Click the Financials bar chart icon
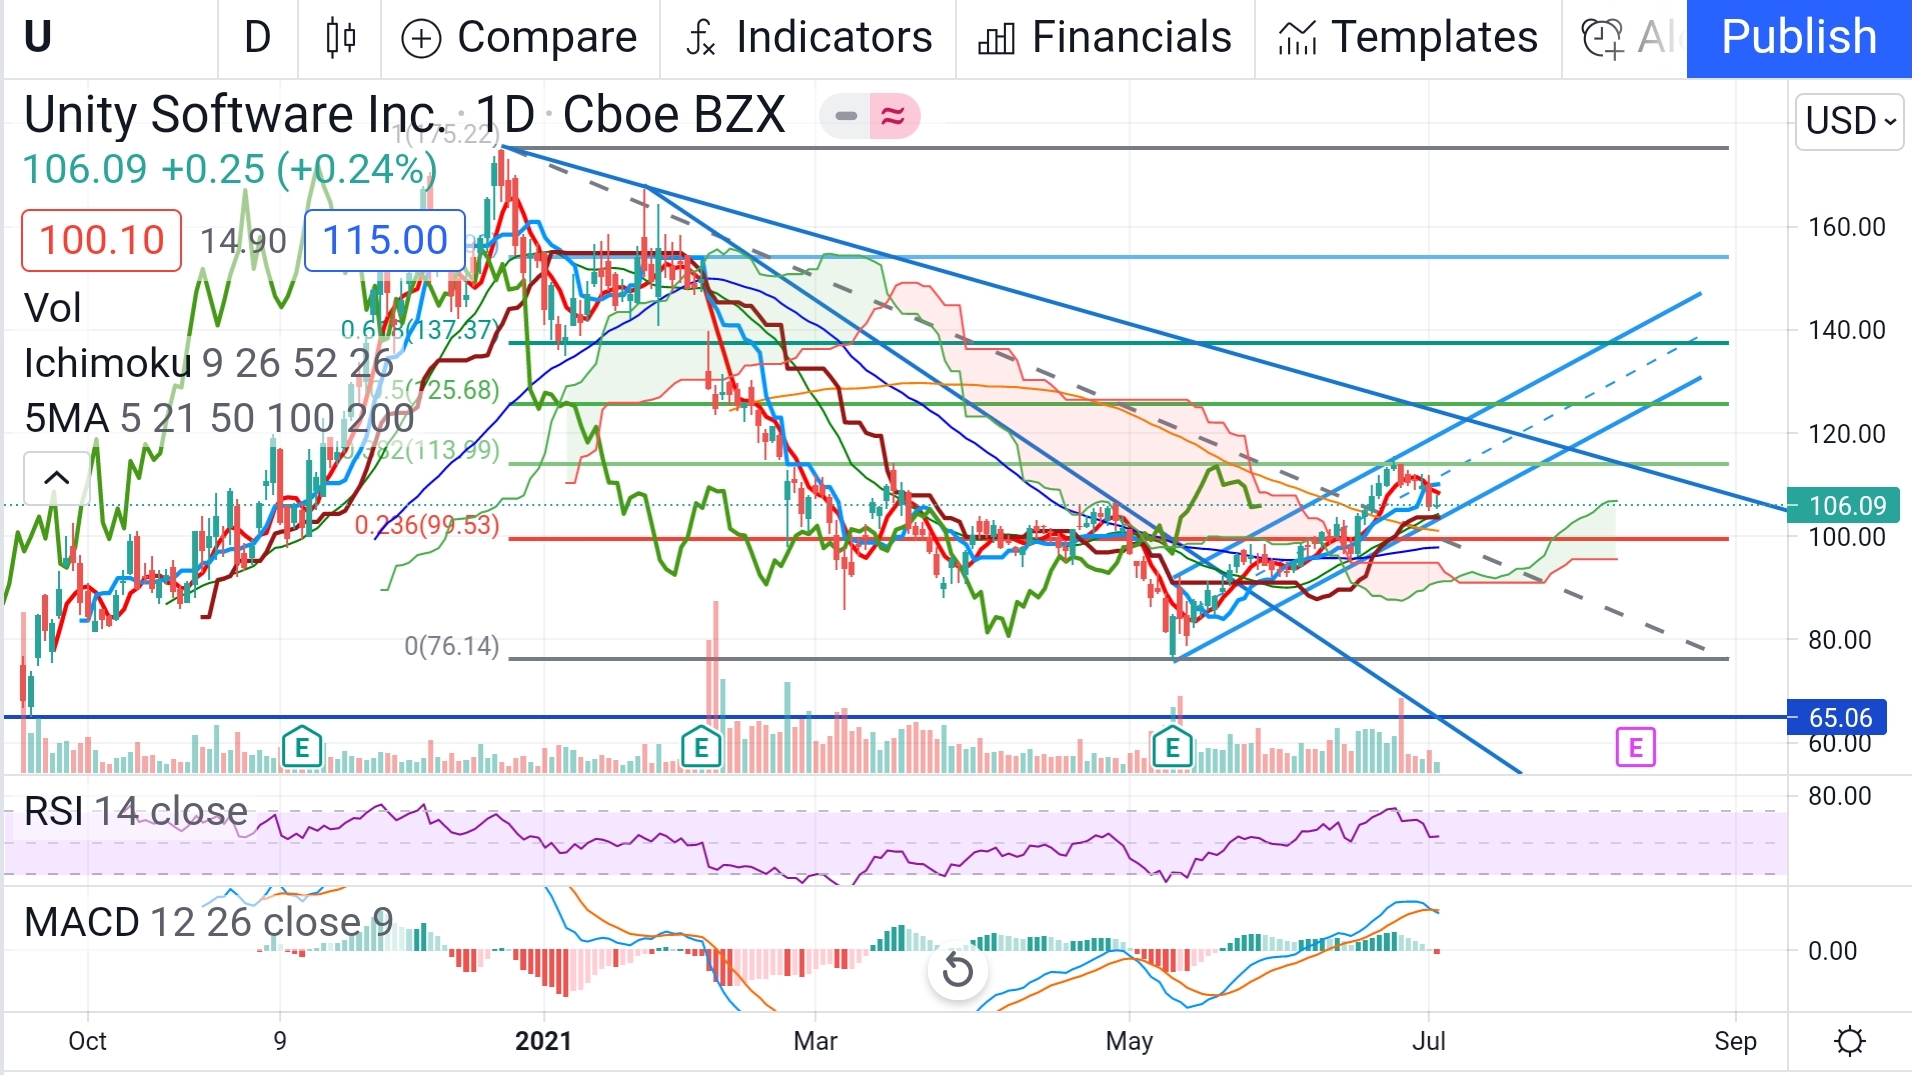The image size is (1912, 1075). [x=996, y=39]
